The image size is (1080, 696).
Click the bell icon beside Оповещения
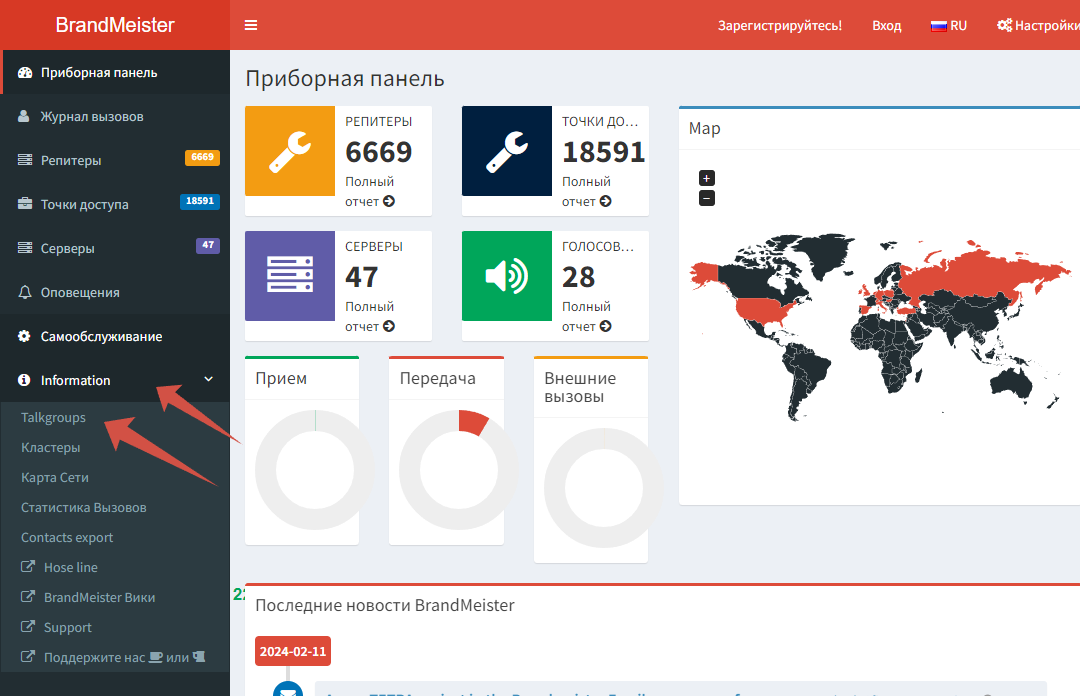coord(25,292)
